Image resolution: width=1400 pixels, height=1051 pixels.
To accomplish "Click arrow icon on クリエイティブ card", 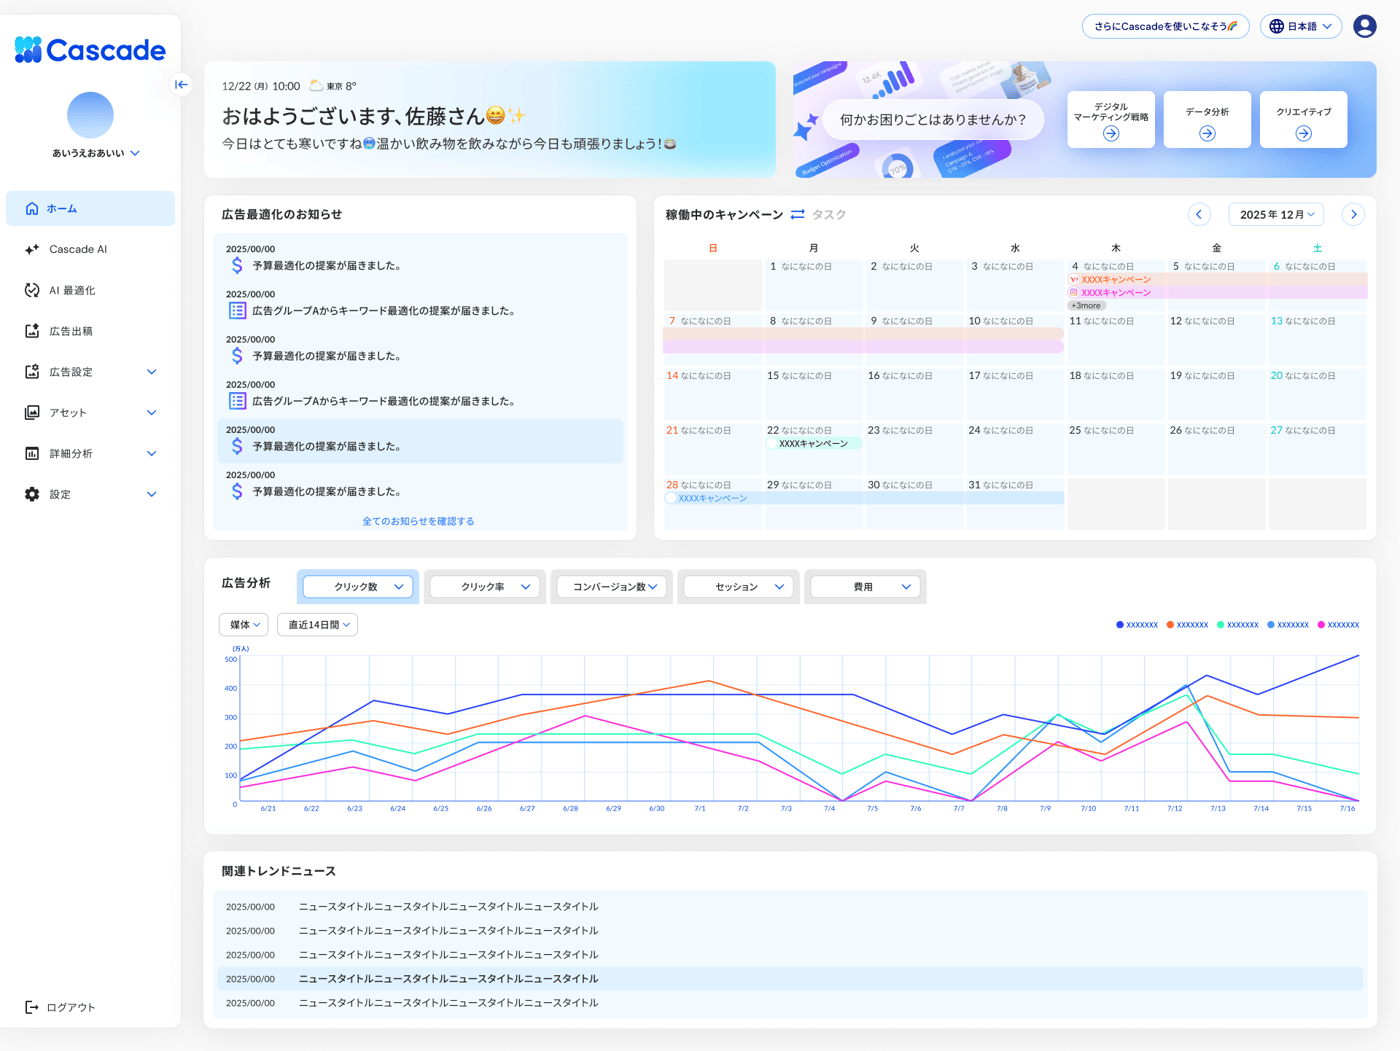I will (1303, 134).
